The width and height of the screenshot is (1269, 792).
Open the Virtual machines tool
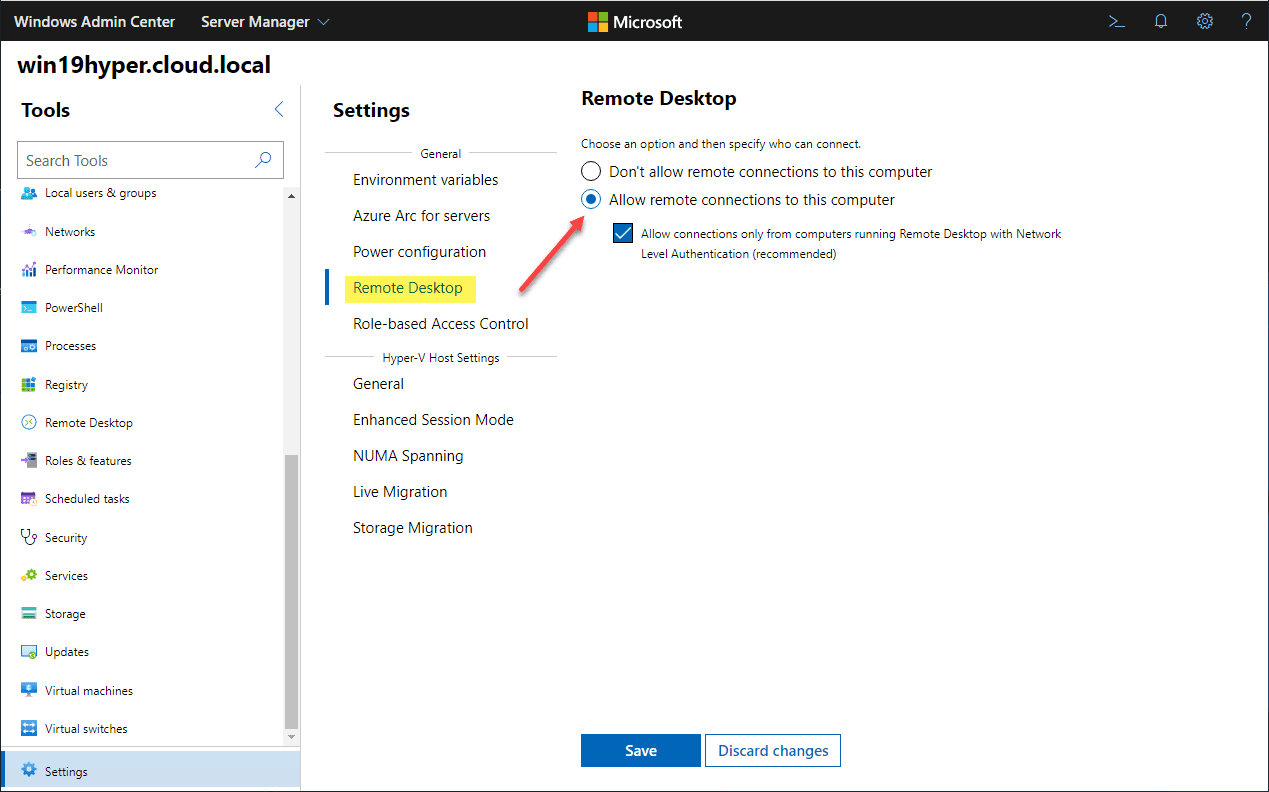[x=88, y=690]
